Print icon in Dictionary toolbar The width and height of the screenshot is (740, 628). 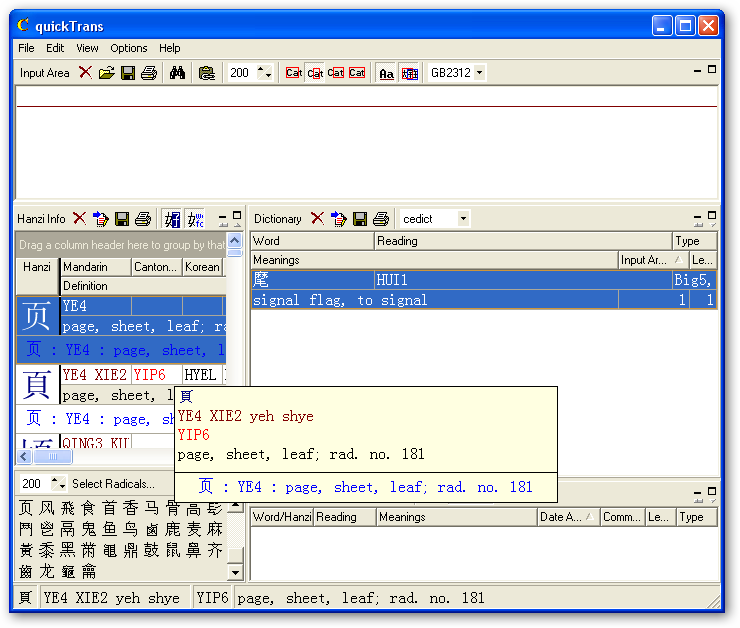(381, 218)
